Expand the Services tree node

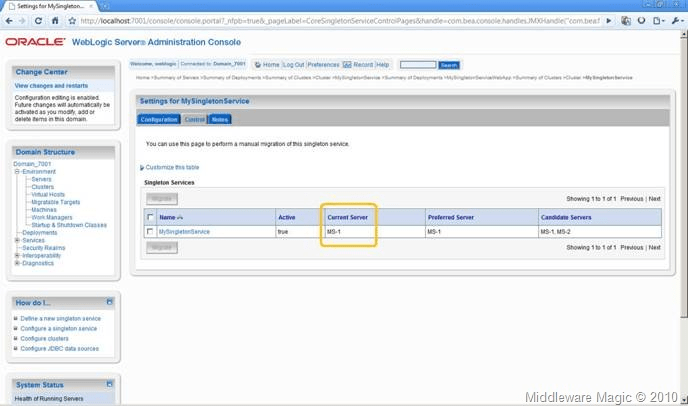17,240
